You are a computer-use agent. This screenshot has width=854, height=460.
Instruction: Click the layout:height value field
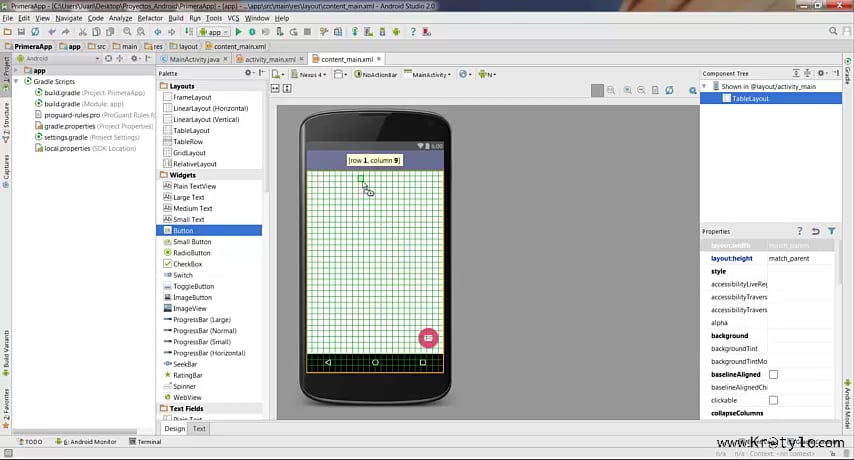800,259
